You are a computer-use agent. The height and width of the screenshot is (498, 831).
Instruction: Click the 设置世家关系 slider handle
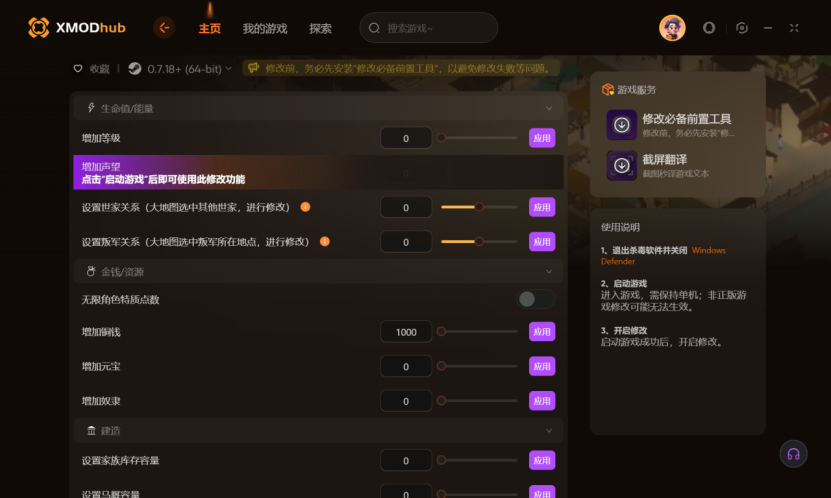(x=479, y=207)
